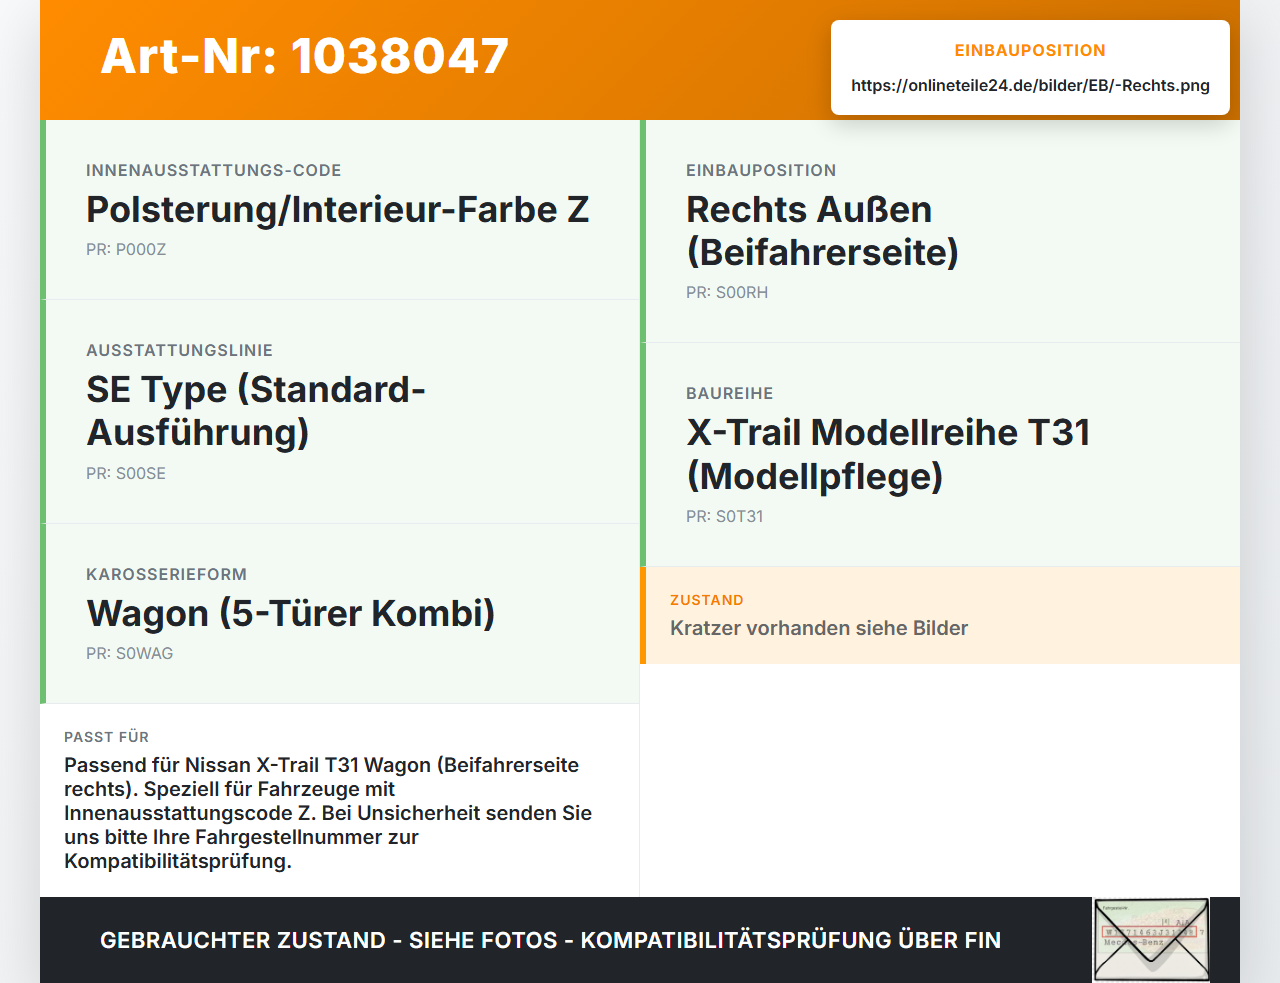Click the PR: S0T31 code
The height and width of the screenshot is (983, 1280).
pyautogui.click(x=725, y=517)
